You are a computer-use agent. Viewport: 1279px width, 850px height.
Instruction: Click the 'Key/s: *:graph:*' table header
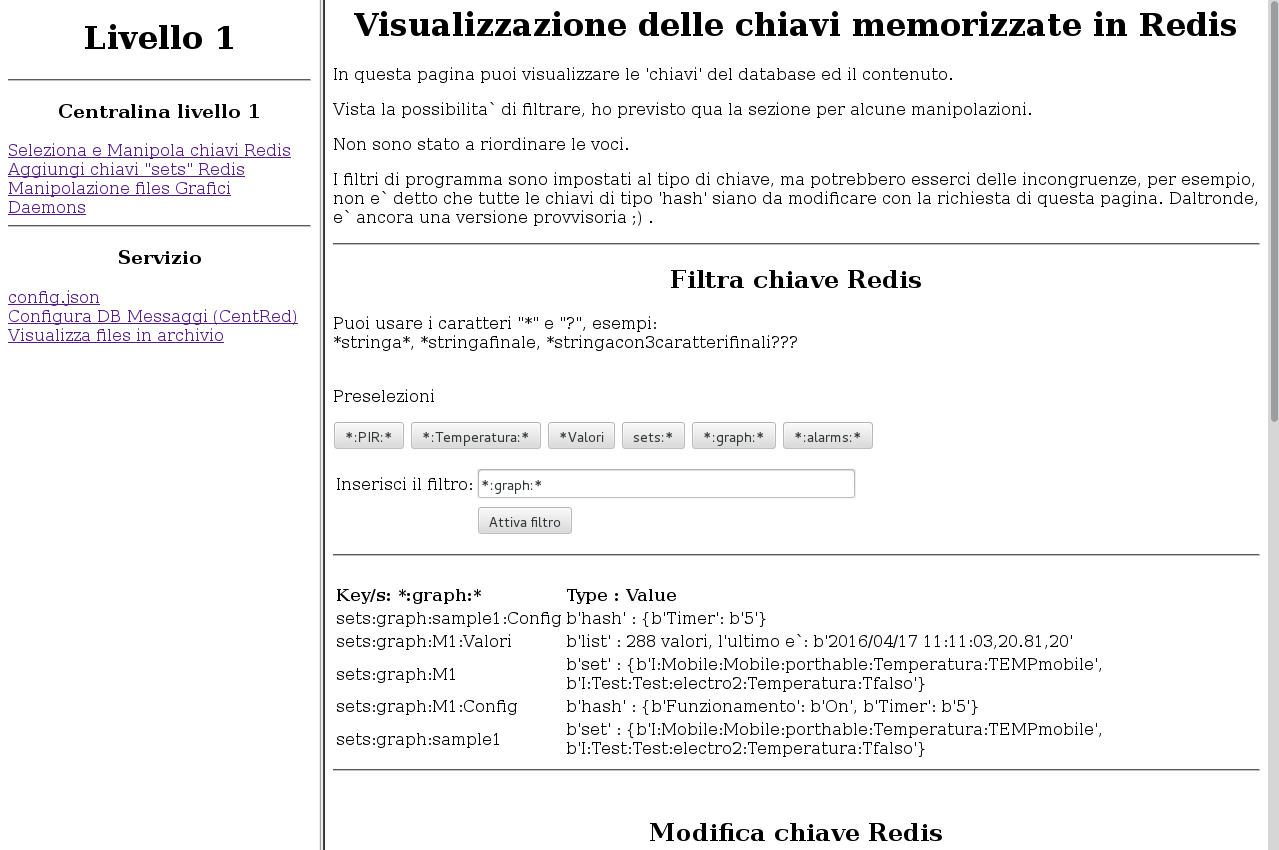point(409,596)
